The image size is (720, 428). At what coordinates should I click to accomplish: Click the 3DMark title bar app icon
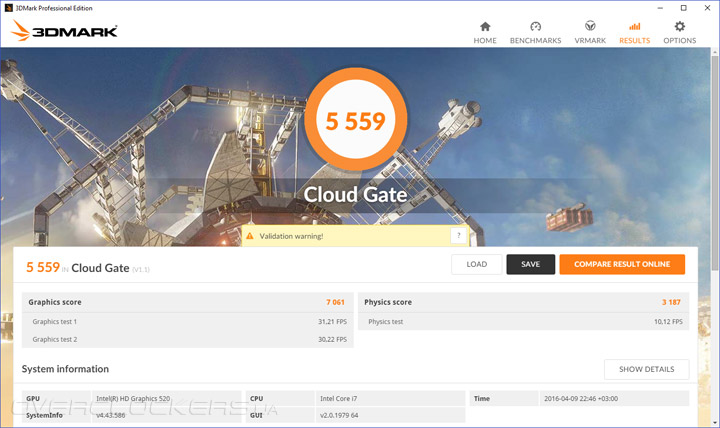(x=8, y=8)
